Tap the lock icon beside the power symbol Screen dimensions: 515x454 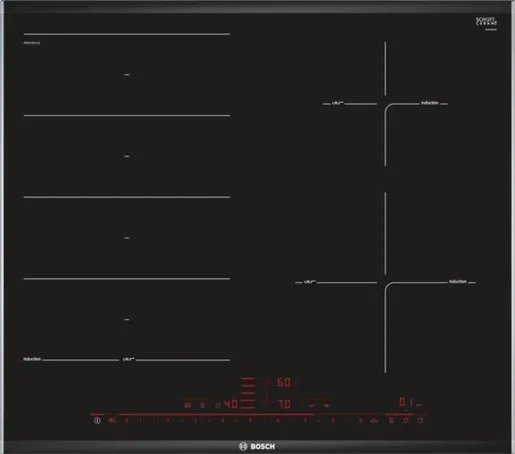tap(112, 421)
